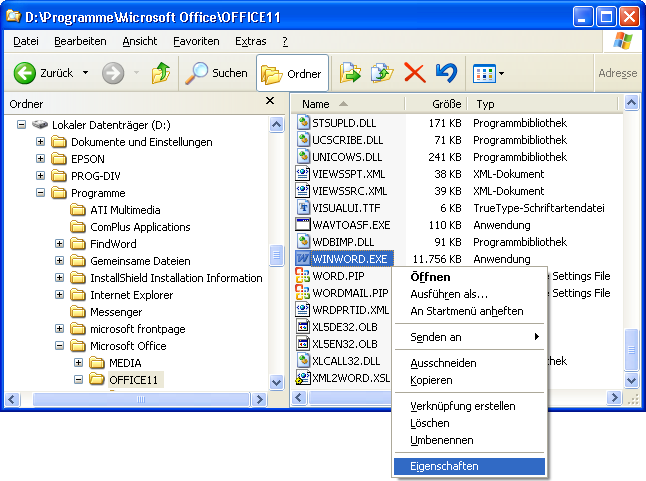Select the OFFICE11 folder in tree
The width and height of the screenshot is (646, 481).
pyautogui.click(x=126, y=380)
